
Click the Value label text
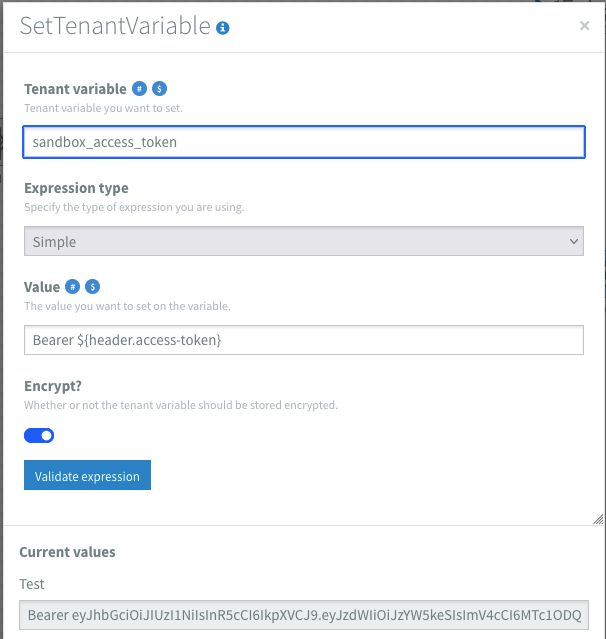(42, 287)
